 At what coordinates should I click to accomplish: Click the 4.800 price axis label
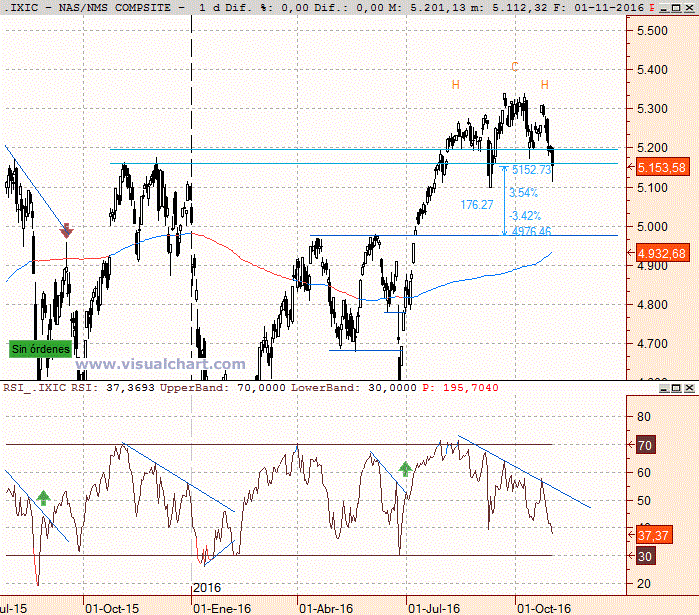652,305
